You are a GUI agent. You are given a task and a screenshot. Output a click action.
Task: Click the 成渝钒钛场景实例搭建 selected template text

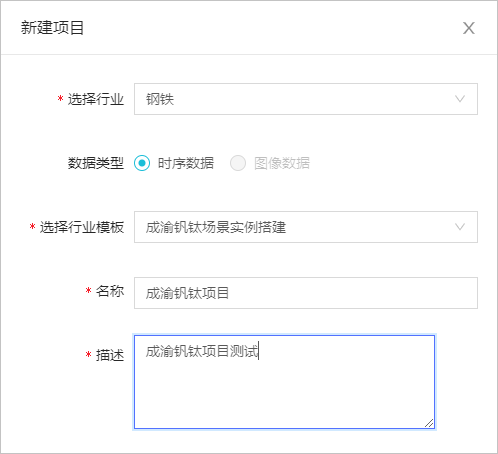tap(216, 227)
